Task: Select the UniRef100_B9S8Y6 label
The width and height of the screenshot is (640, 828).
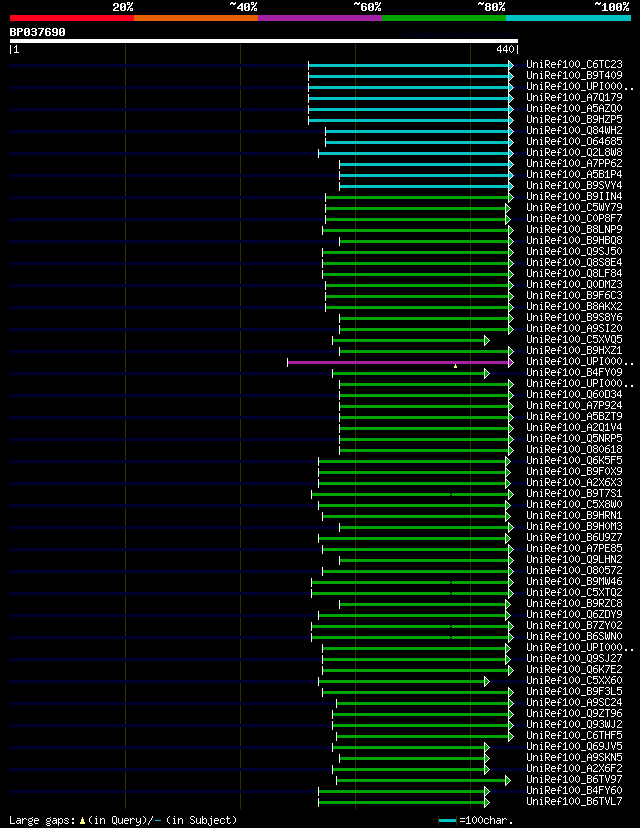Action: [575, 317]
